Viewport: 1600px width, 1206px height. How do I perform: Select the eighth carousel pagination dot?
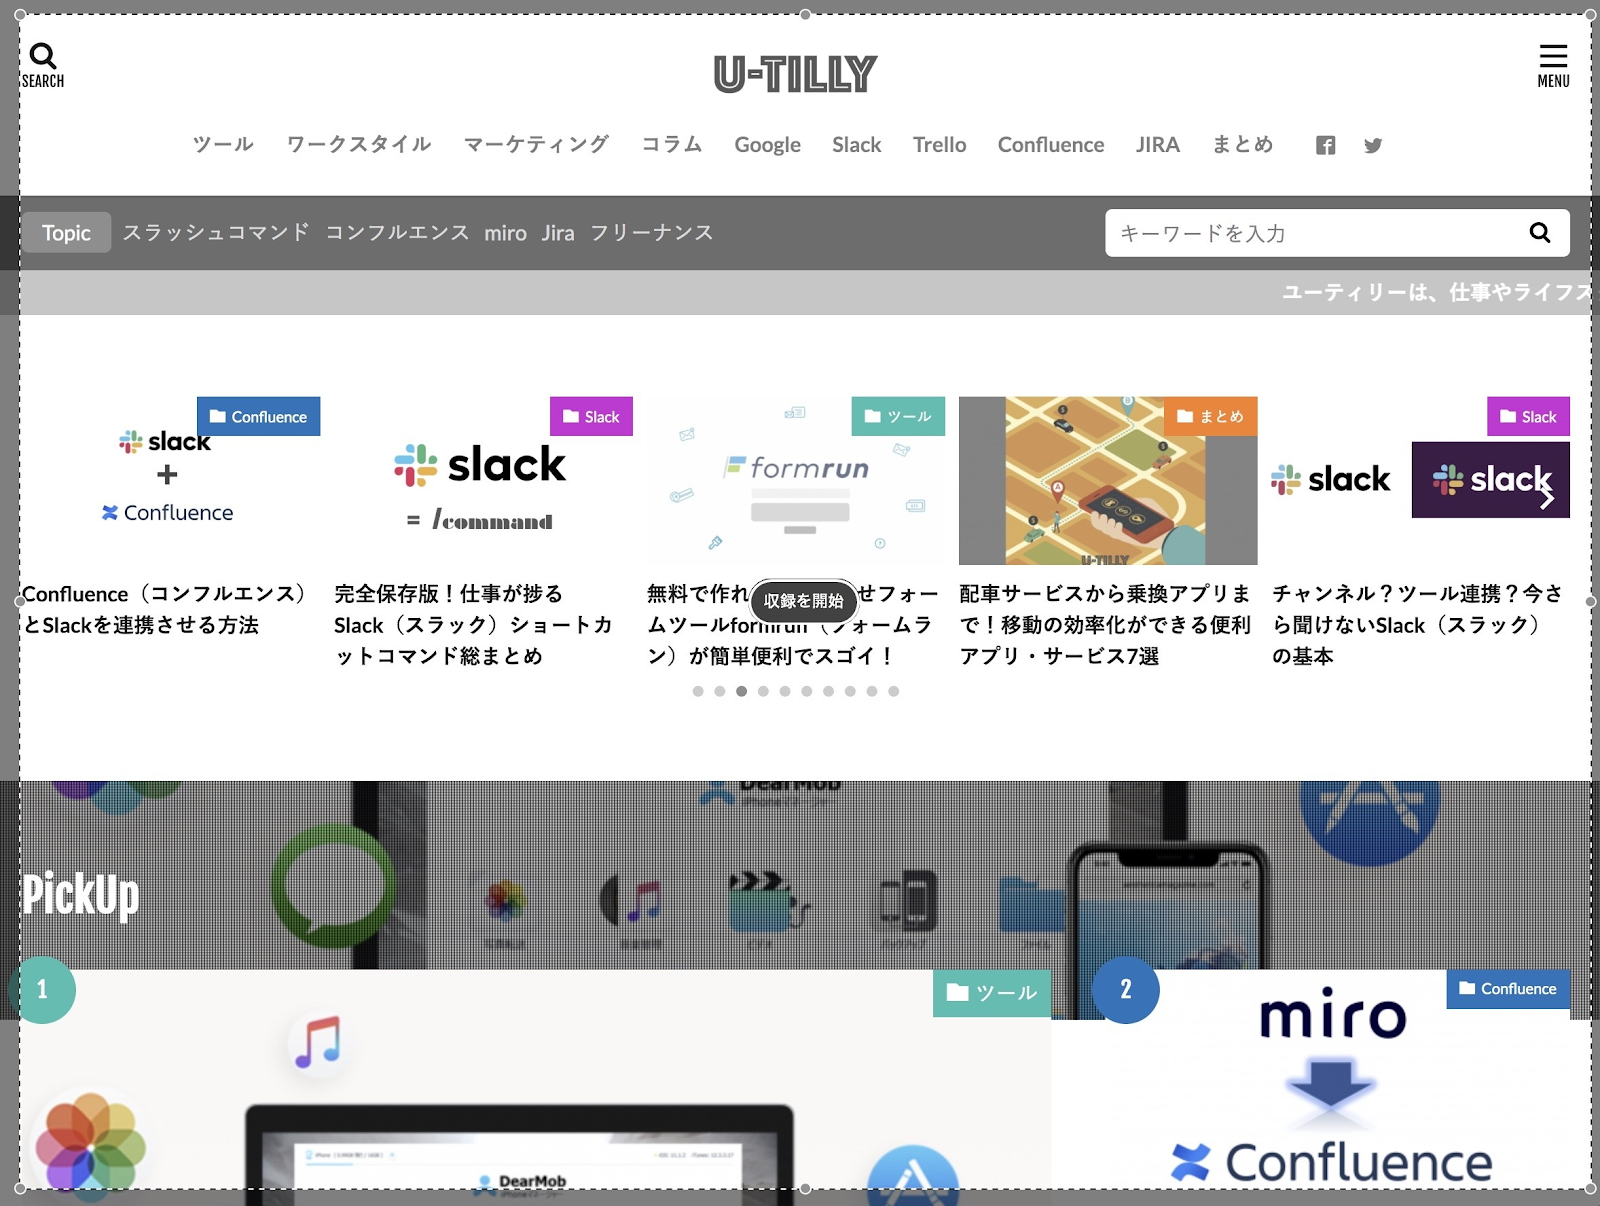pyautogui.click(x=850, y=691)
